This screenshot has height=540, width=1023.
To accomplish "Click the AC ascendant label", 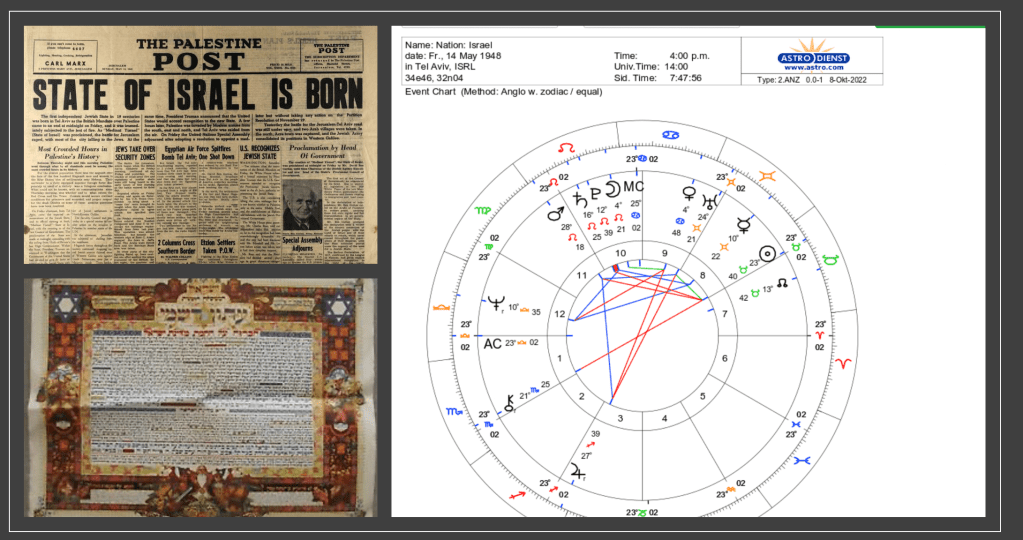I will coord(492,343).
